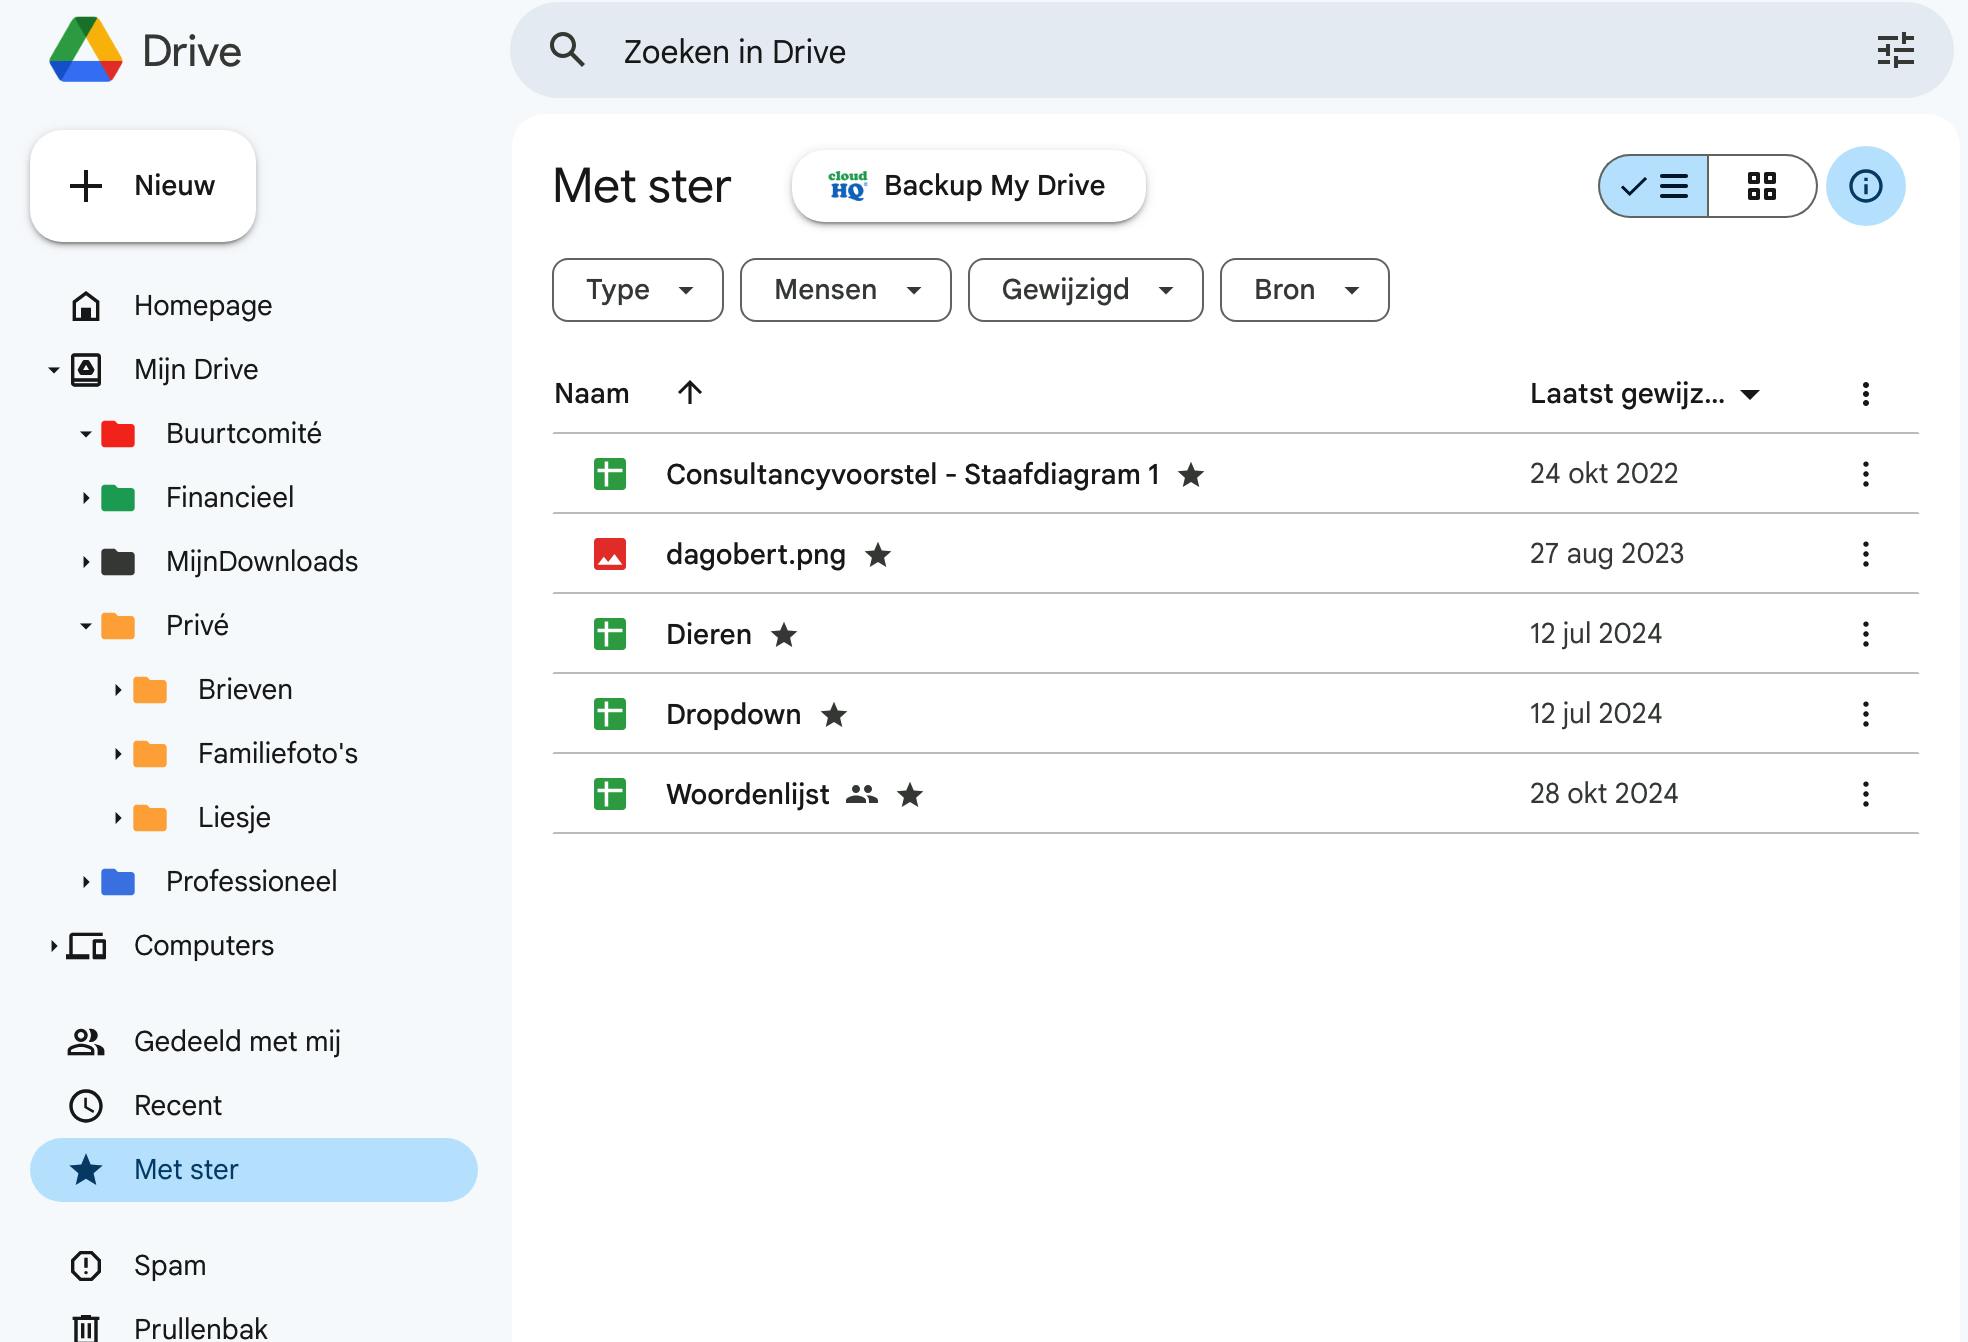
Task: Open column header more options menu
Action: [1865, 394]
